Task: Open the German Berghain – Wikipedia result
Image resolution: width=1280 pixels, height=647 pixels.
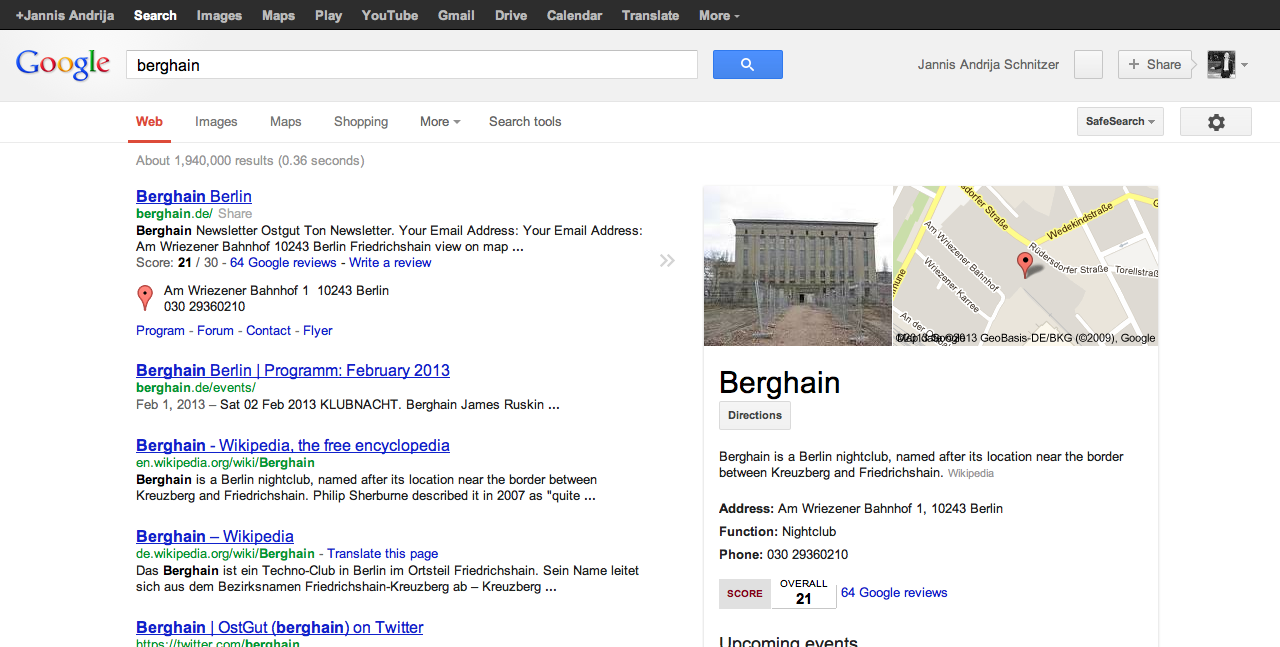Action: (215, 536)
